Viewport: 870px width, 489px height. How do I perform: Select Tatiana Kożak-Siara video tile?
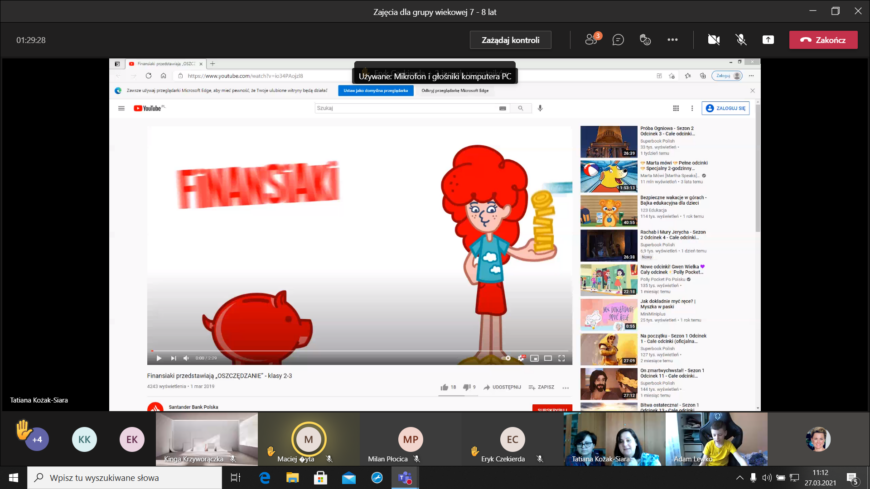[x=614, y=438]
